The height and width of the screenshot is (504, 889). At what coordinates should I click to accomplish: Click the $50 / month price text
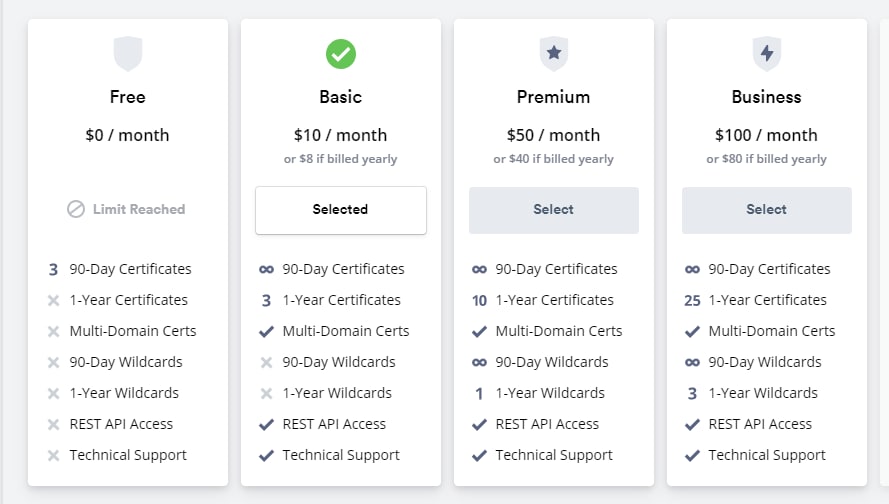[553, 135]
